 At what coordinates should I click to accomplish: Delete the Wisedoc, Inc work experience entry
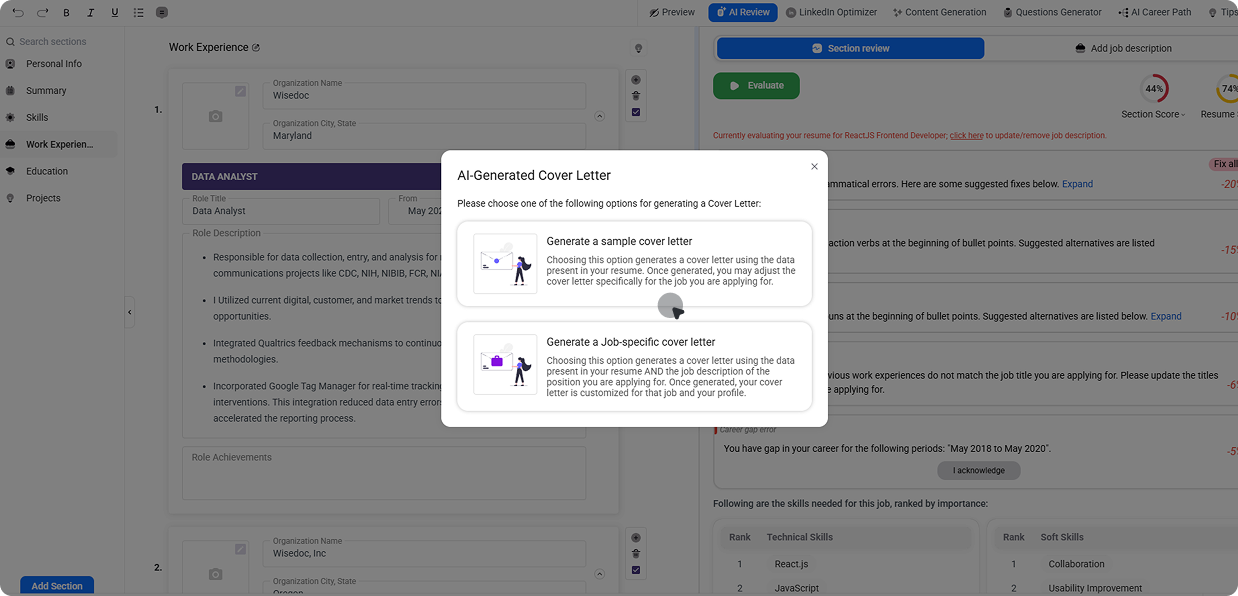(636, 553)
